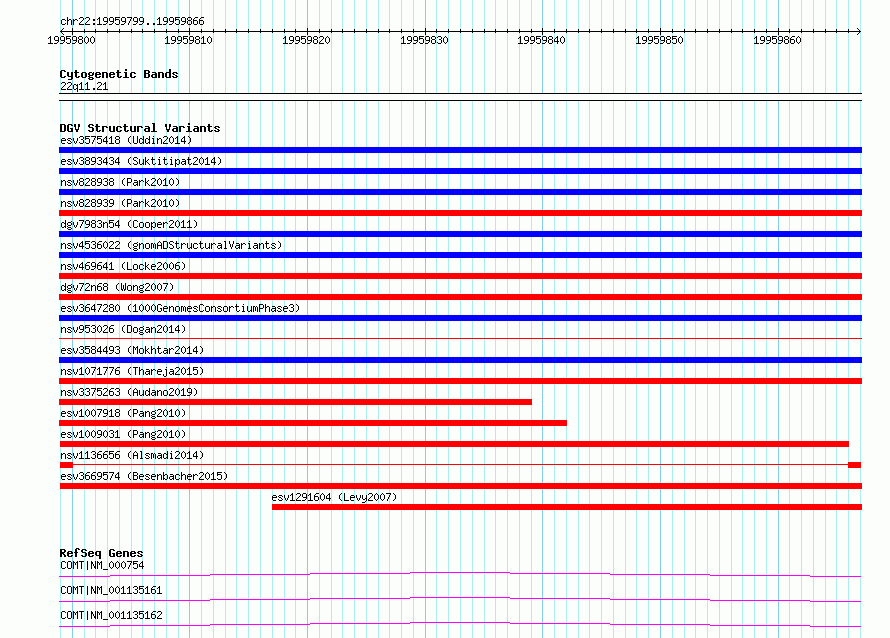
Task: Select nsv4536022 (gnomADStructuralVariants) label
Action: coord(171,245)
